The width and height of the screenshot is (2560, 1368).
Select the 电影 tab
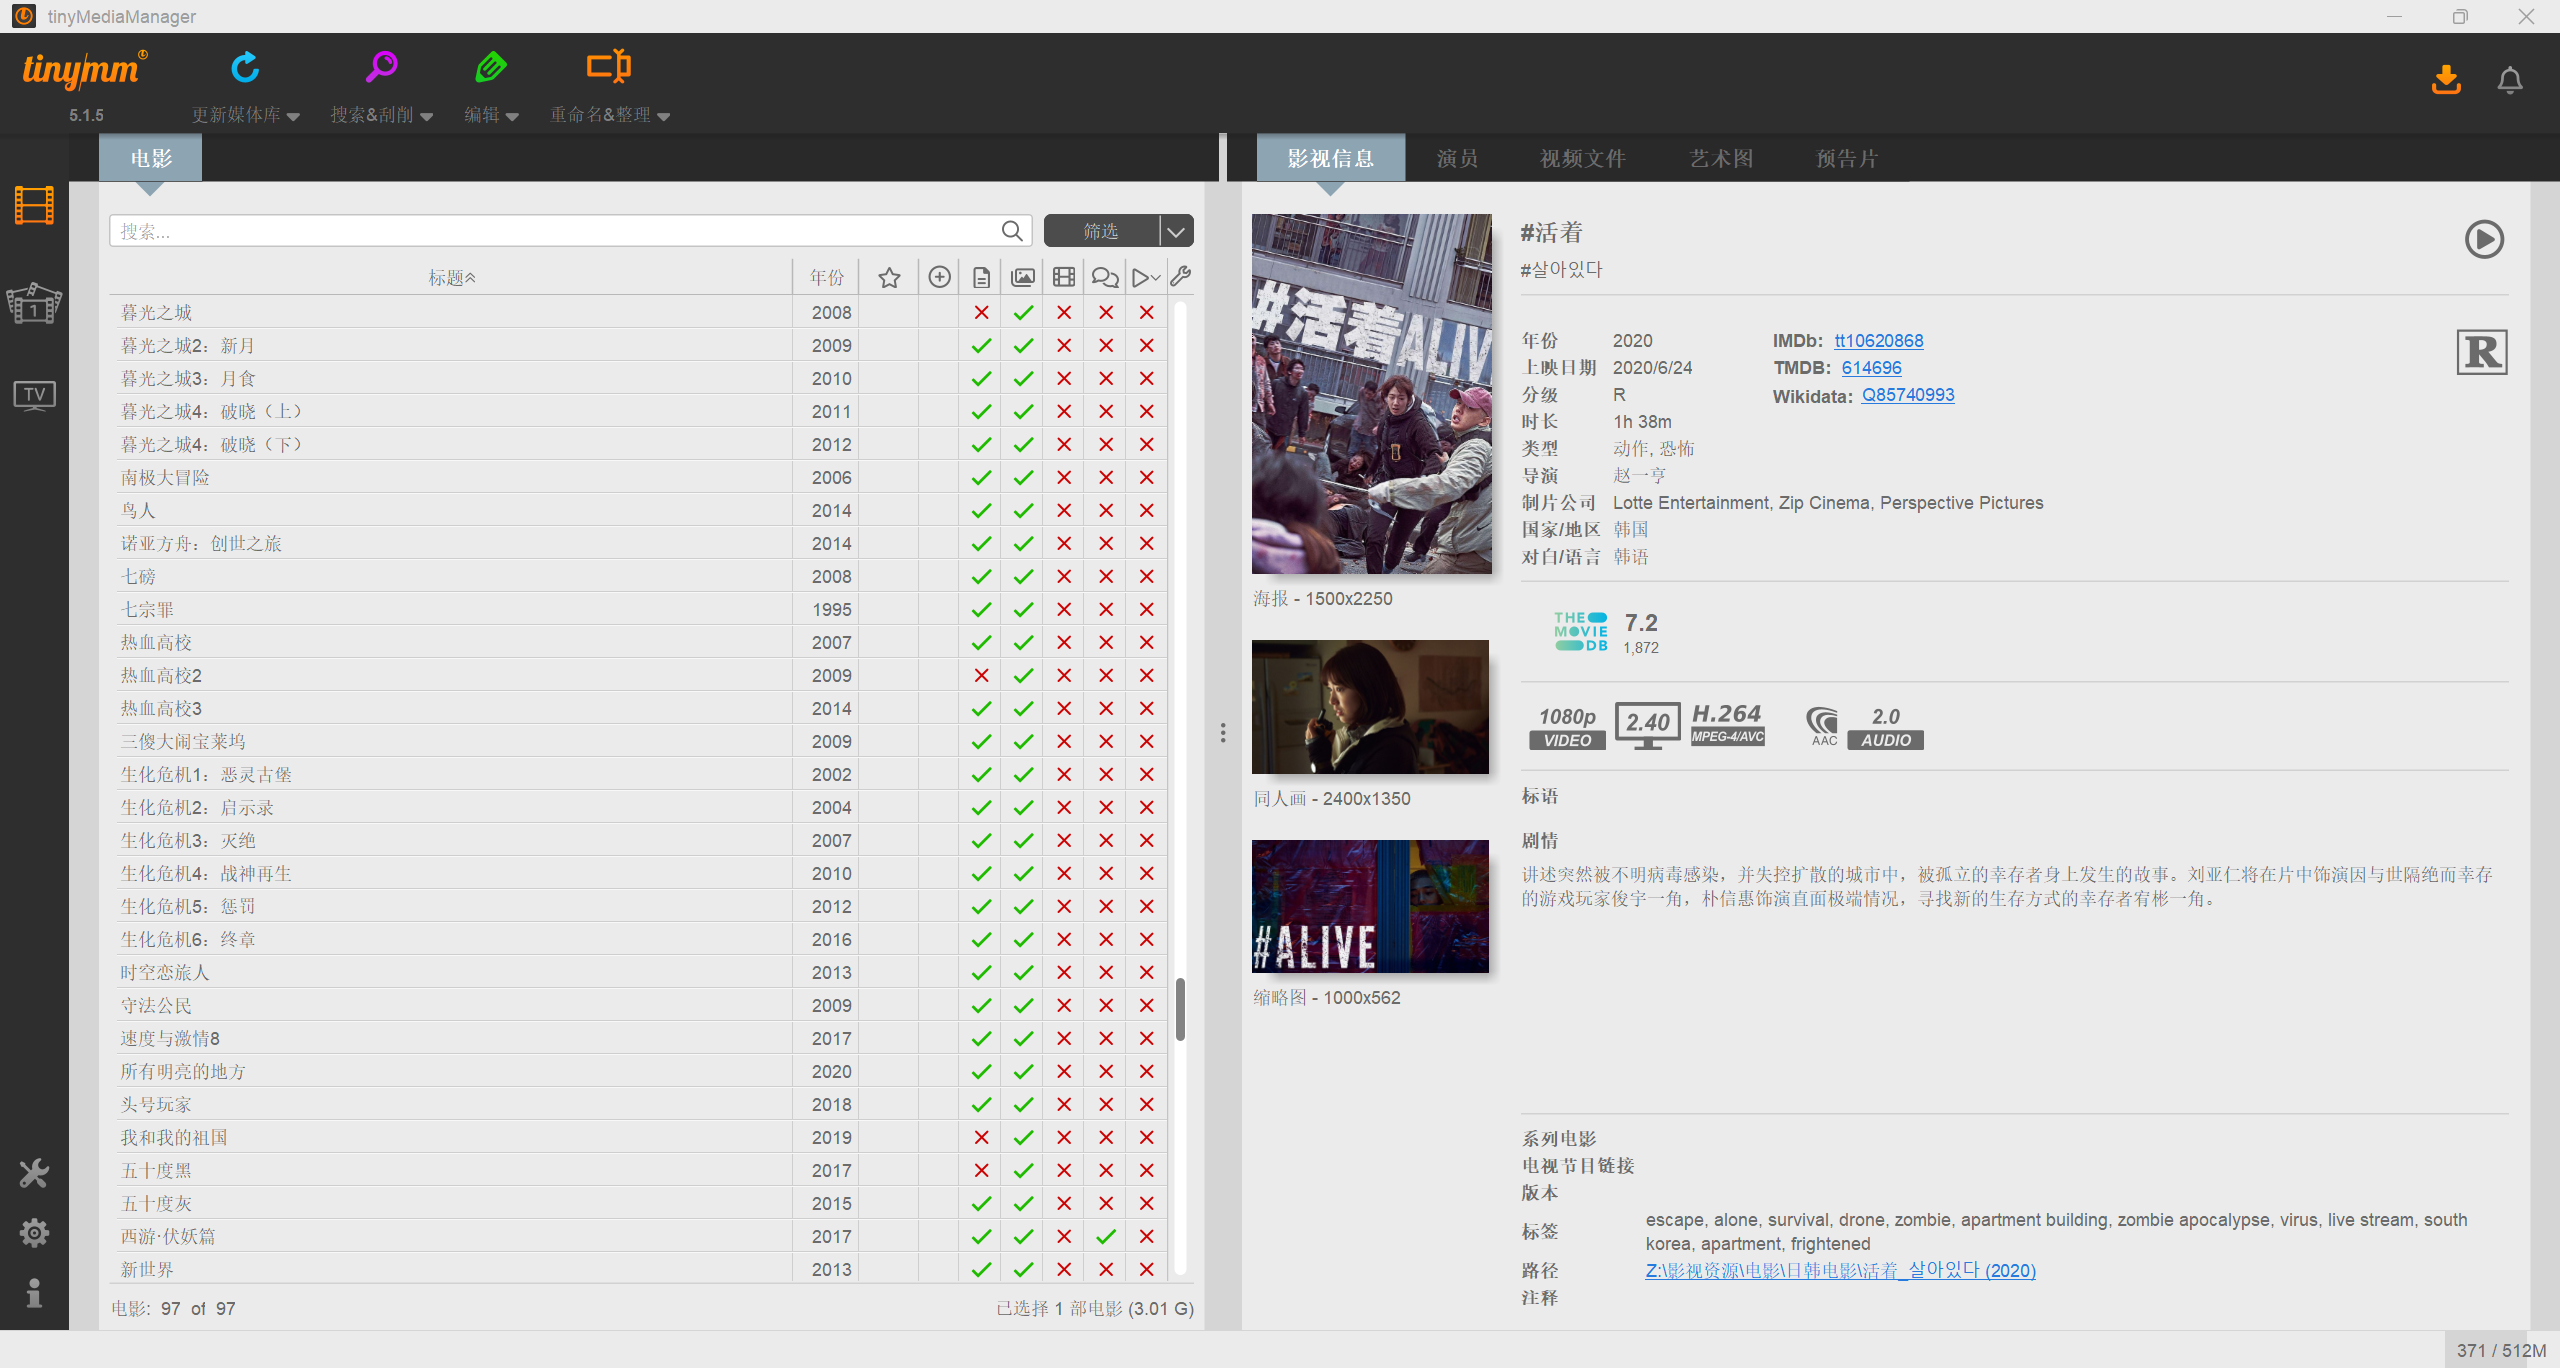click(151, 158)
